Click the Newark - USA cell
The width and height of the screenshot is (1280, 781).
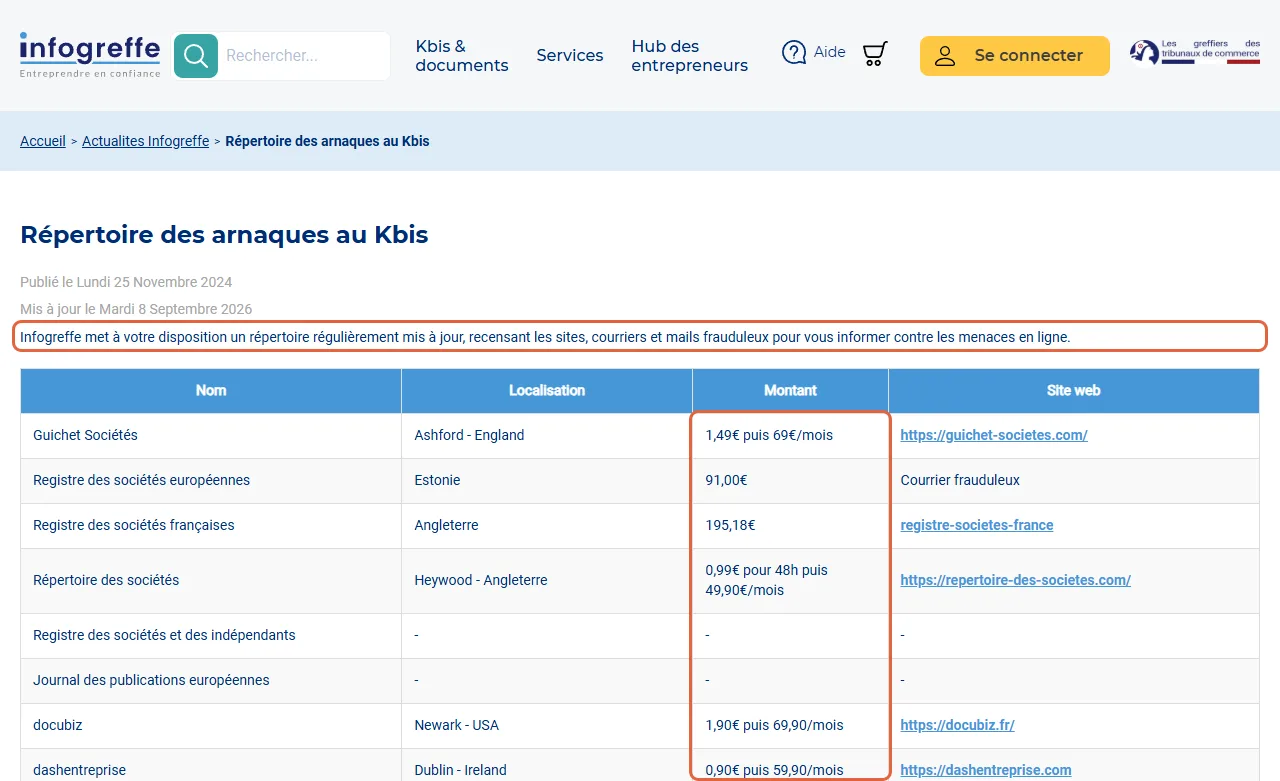[547, 726]
